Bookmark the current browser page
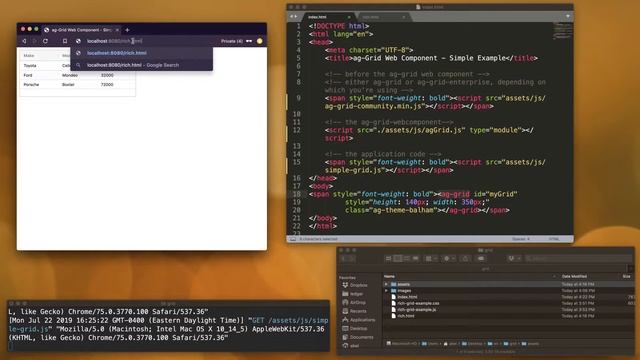The height and width of the screenshot is (360, 640). (64, 41)
